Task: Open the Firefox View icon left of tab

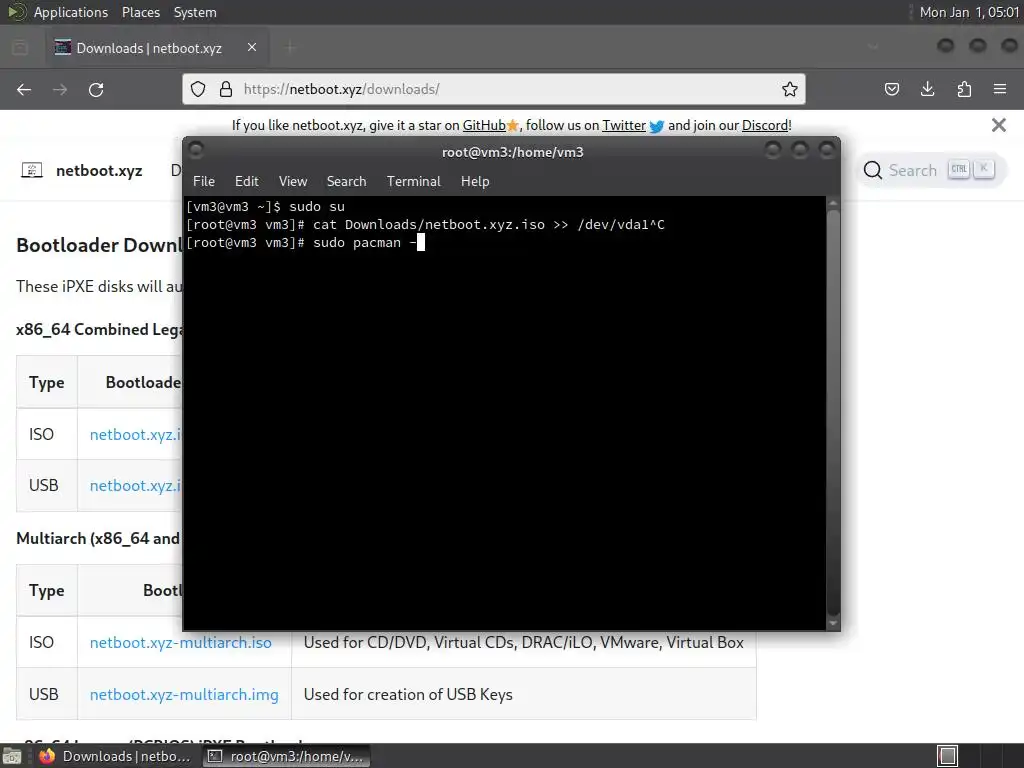Action: pyautogui.click(x=20, y=48)
